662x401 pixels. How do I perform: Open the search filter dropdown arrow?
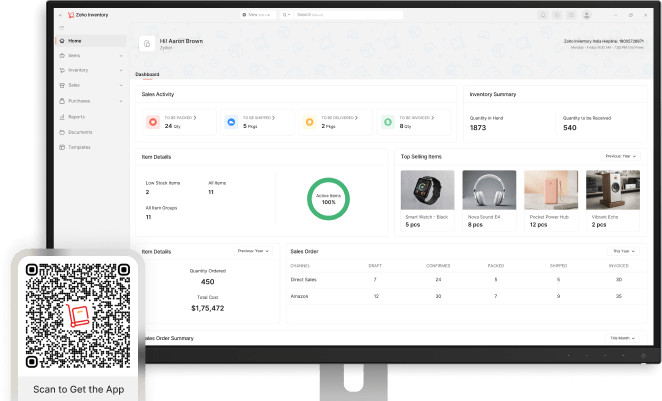coord(286,15)
